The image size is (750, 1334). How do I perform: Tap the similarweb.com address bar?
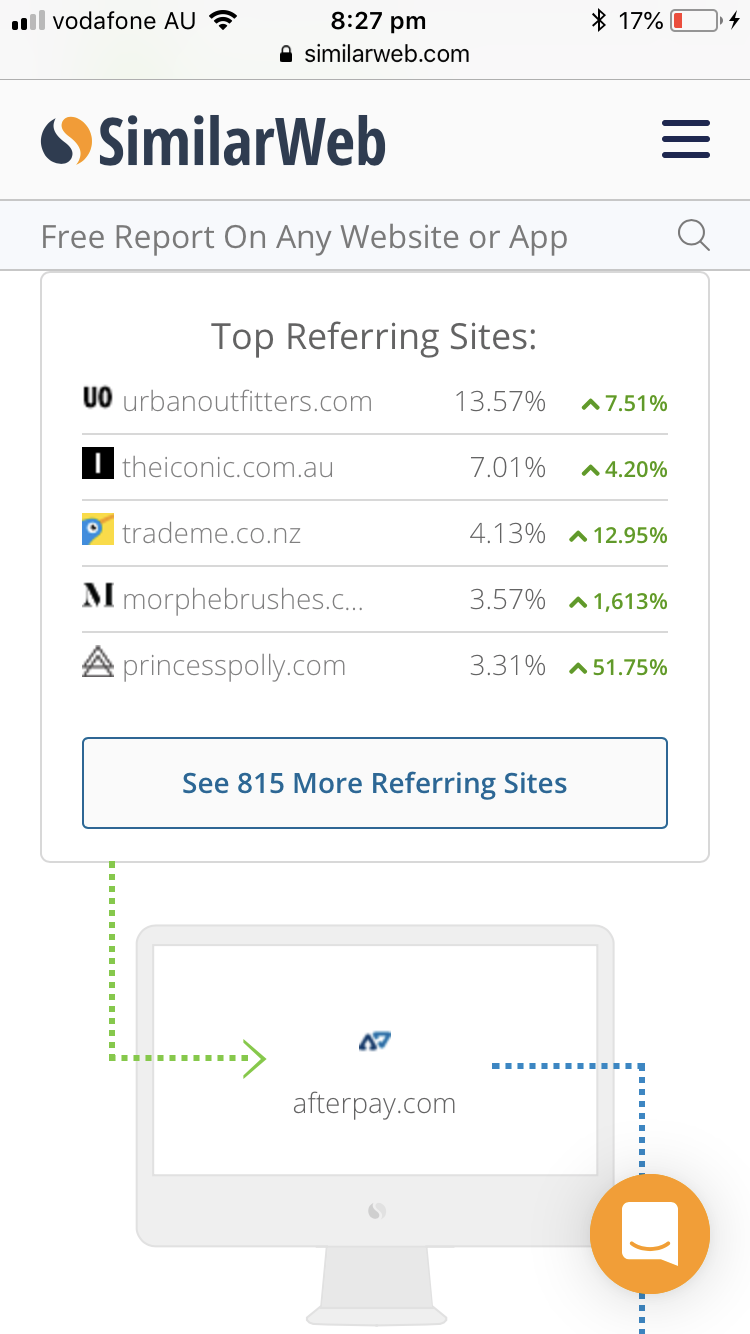[x=375, y=54]
